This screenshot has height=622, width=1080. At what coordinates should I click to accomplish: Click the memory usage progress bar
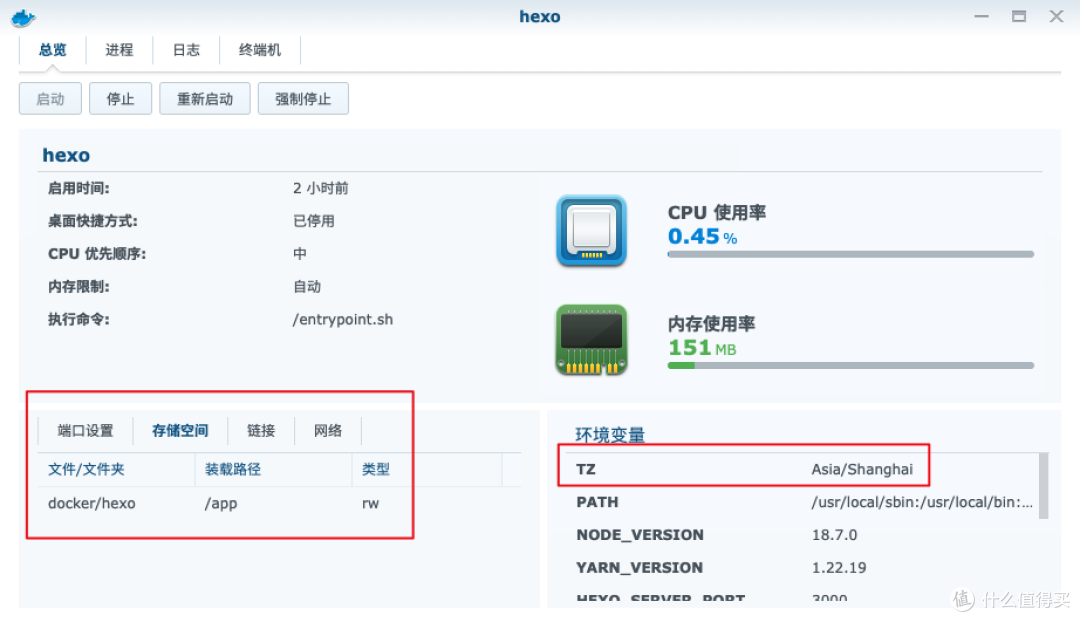(850, 365)
